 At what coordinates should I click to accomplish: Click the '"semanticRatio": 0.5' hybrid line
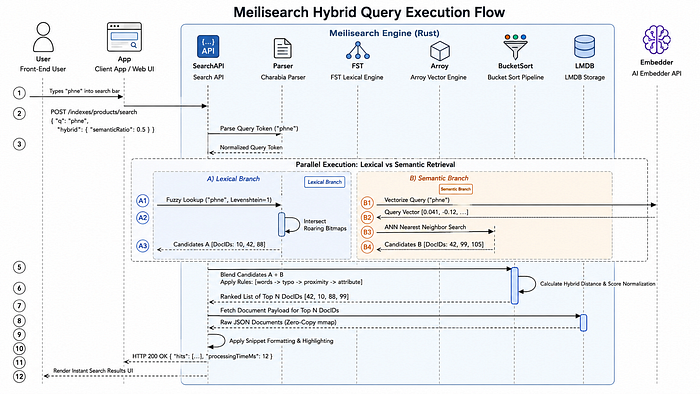106,129
